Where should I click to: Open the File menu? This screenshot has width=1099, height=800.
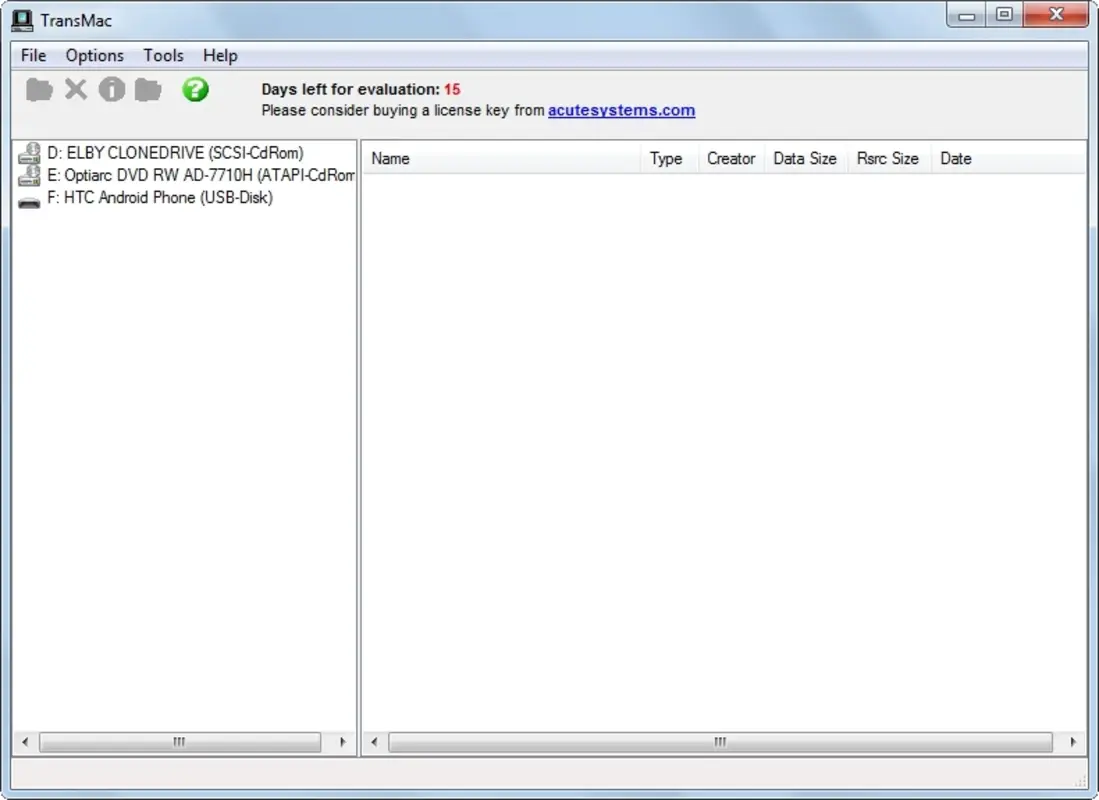(32, 55)
